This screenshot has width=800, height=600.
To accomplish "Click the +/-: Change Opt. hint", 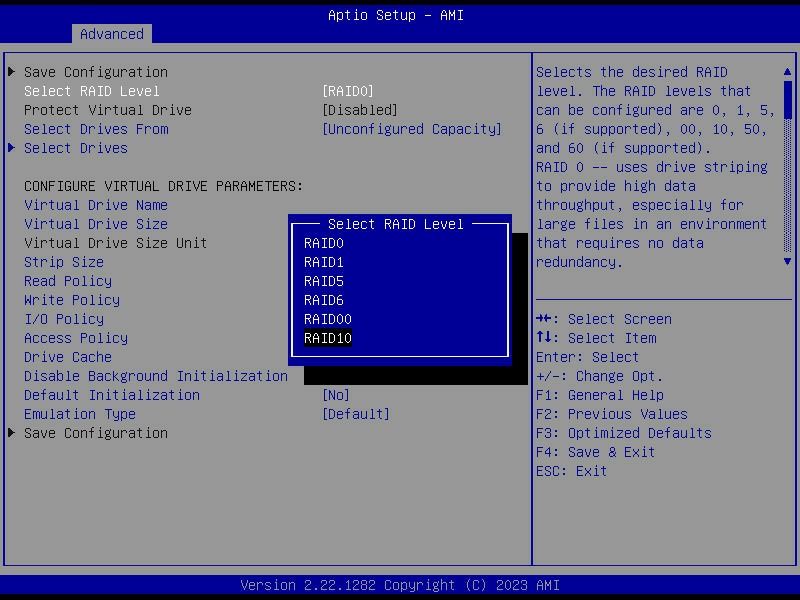I will coord(599,376).
